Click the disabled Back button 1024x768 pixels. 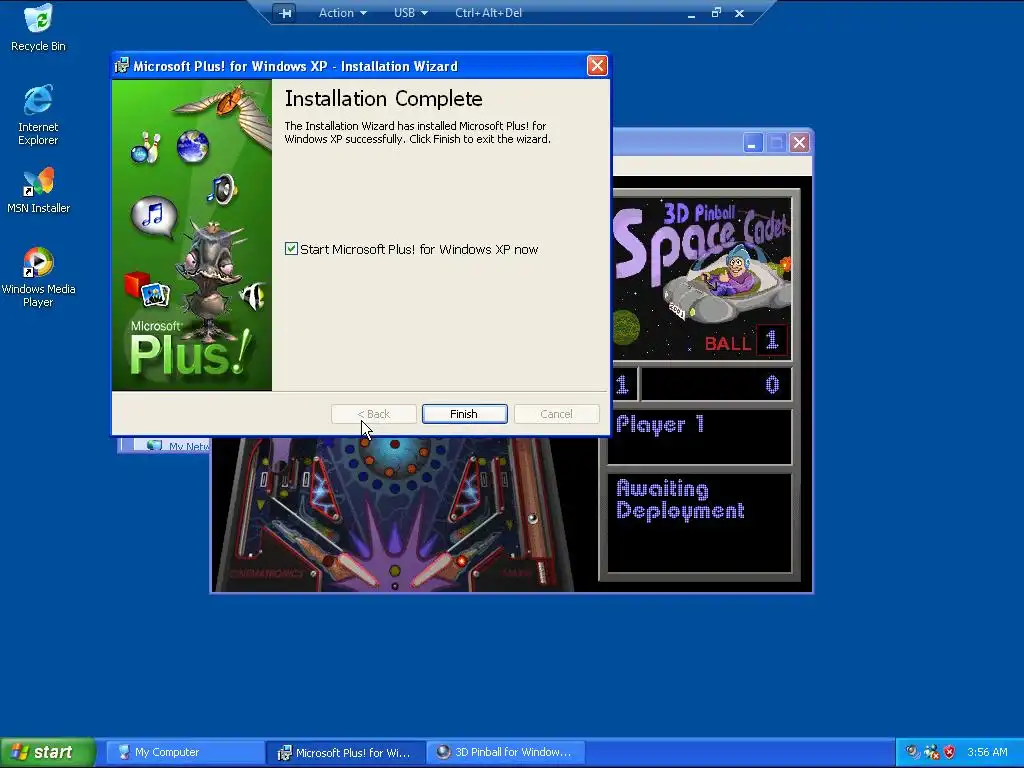click(374, 414)
